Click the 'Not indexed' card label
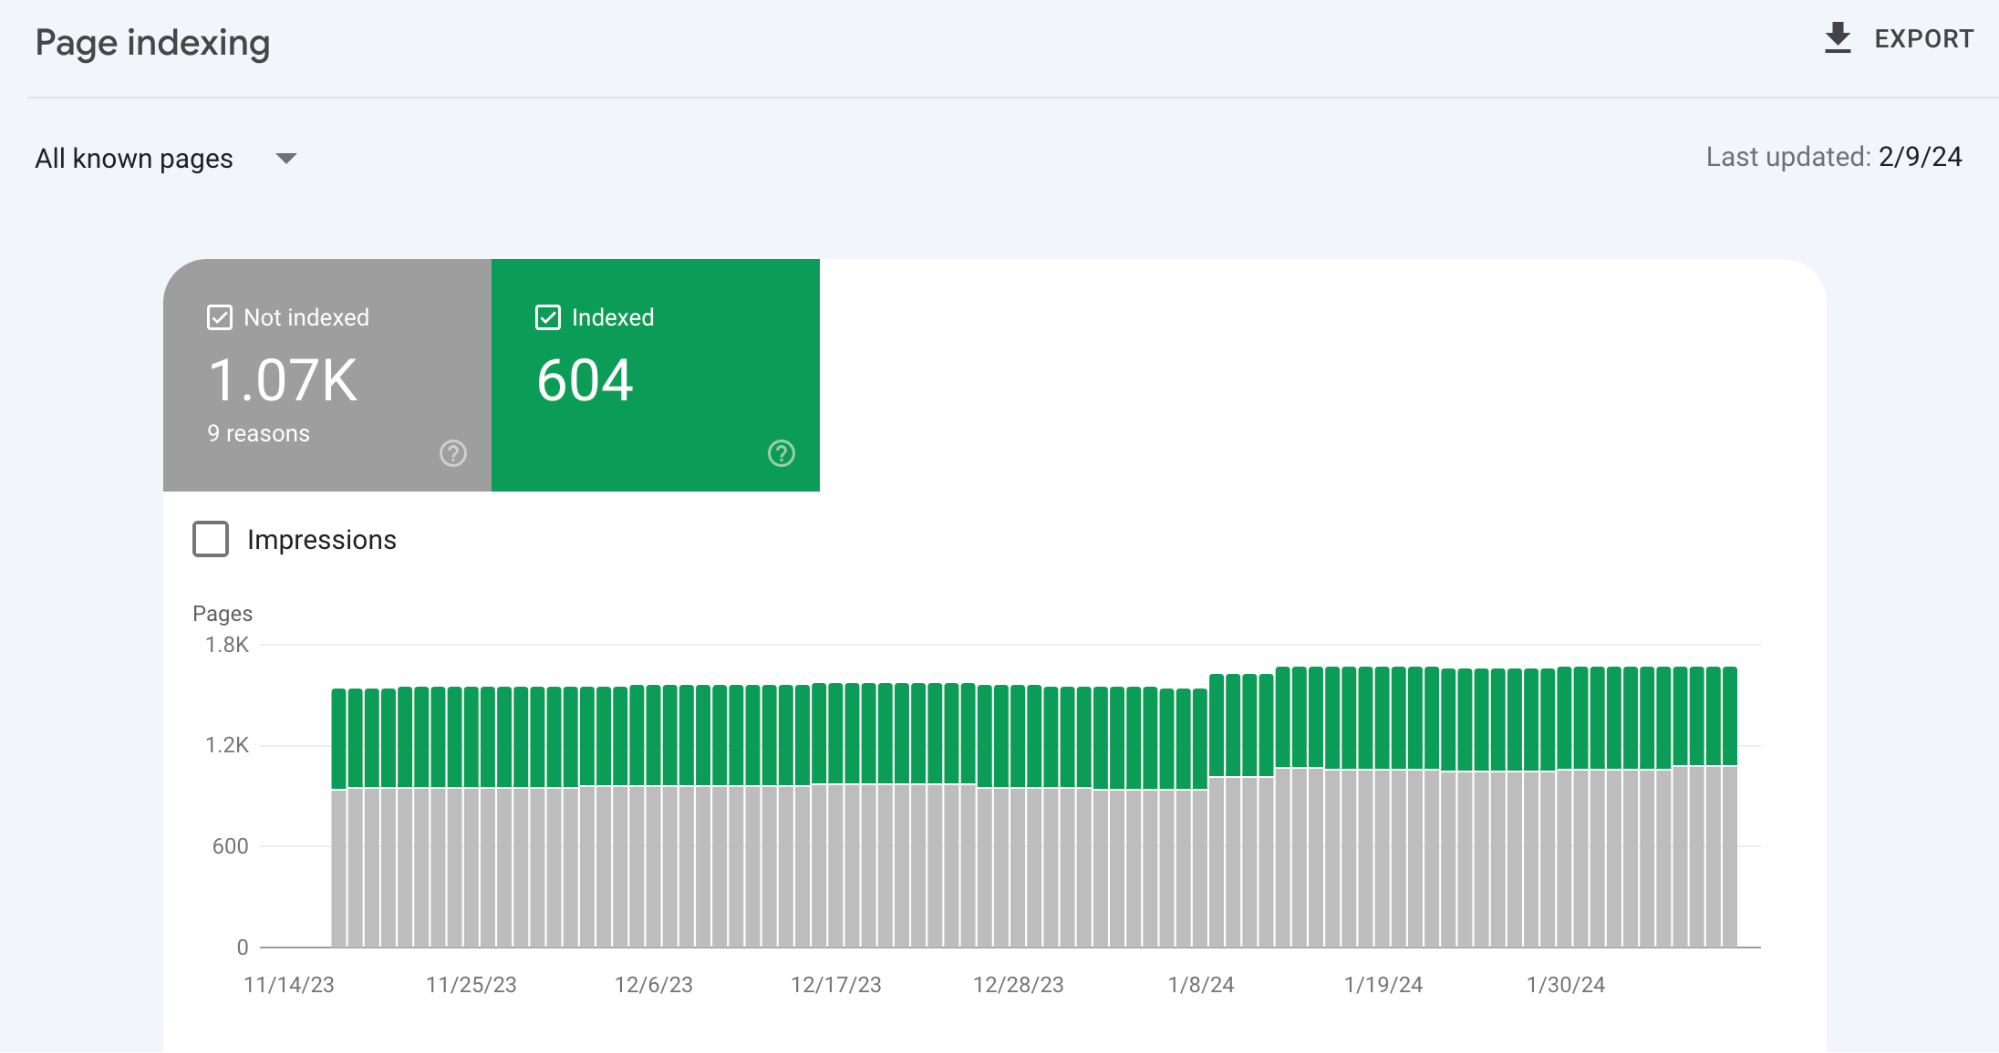The height and width of the screenshot is (1053, 1999). coord(306,317)
